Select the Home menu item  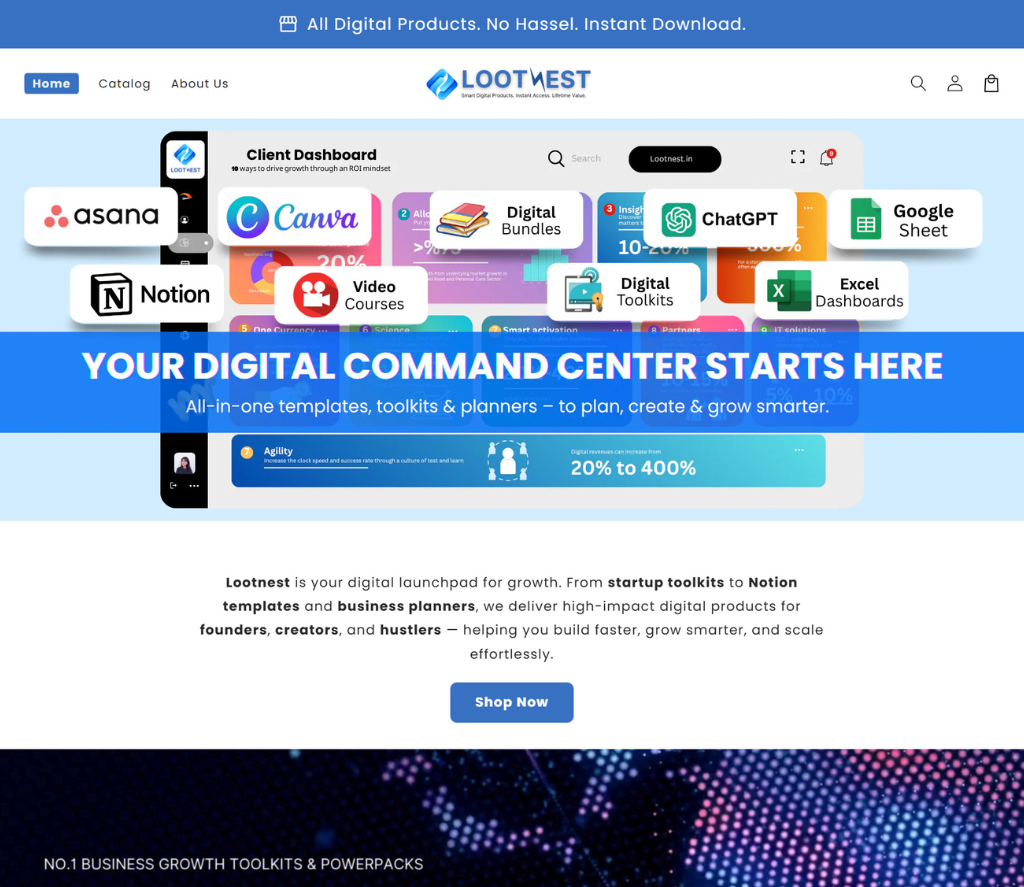click(x=52, y=84)
